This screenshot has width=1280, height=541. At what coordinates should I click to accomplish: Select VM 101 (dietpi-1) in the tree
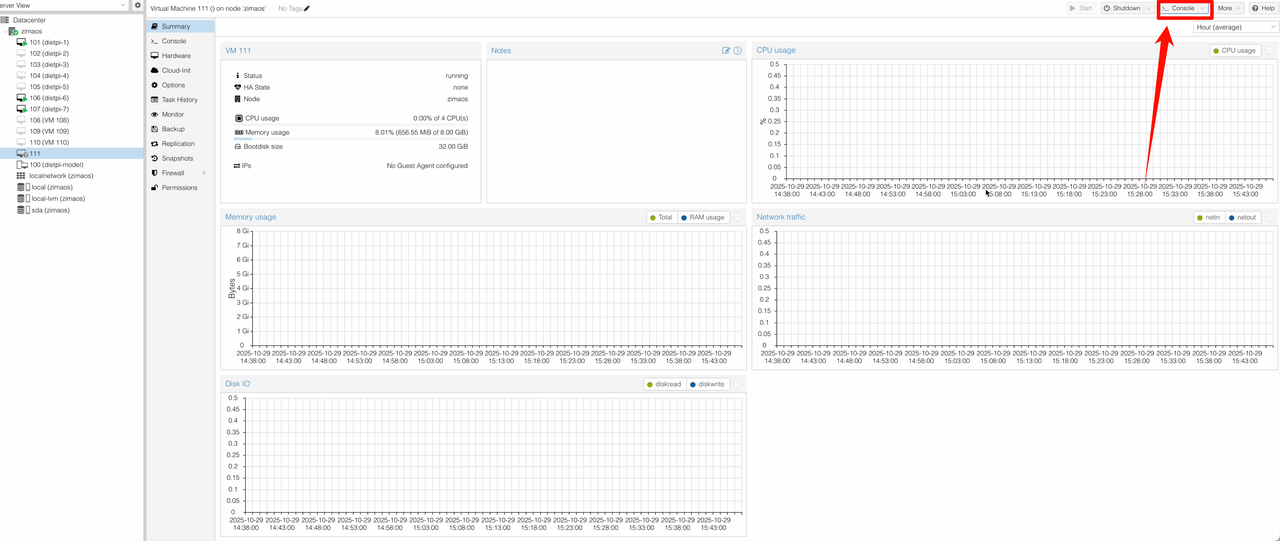pos(48,43)
